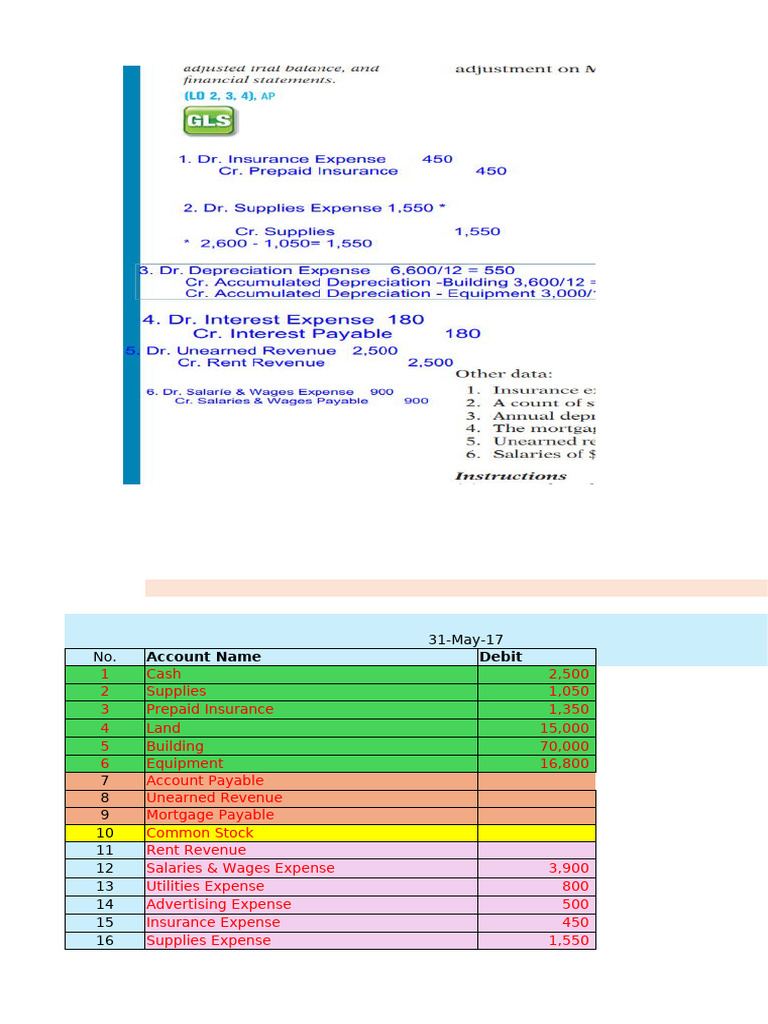
Task: Click the Insurance Expense debit 450
Action: (537, 923)
